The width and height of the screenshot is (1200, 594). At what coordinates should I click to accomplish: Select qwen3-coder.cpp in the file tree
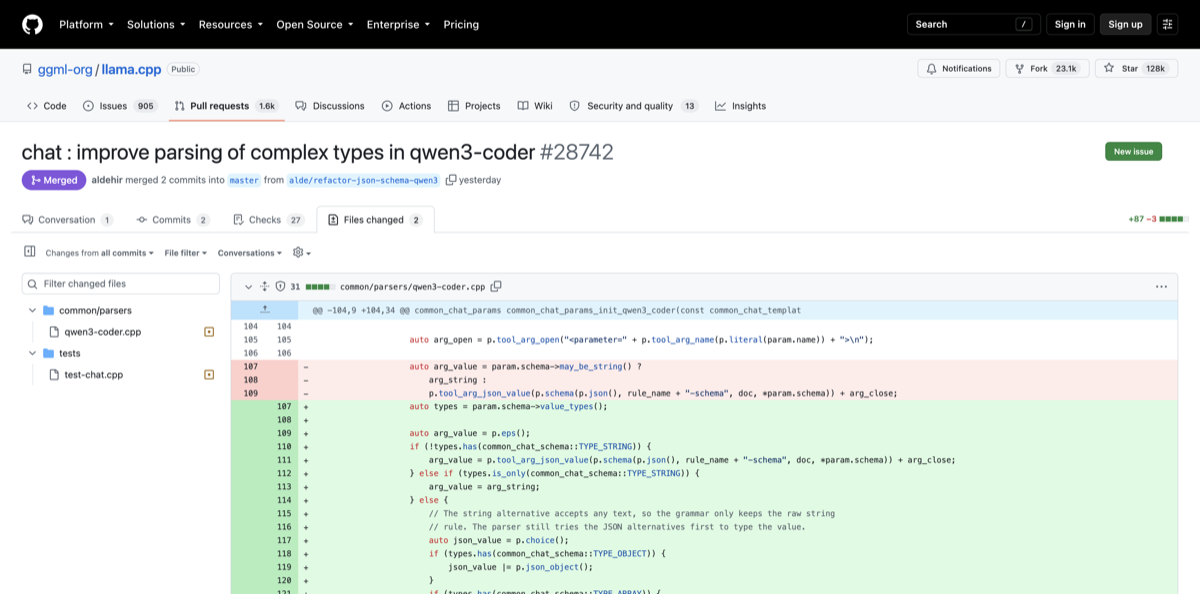[x=103, y=332]
